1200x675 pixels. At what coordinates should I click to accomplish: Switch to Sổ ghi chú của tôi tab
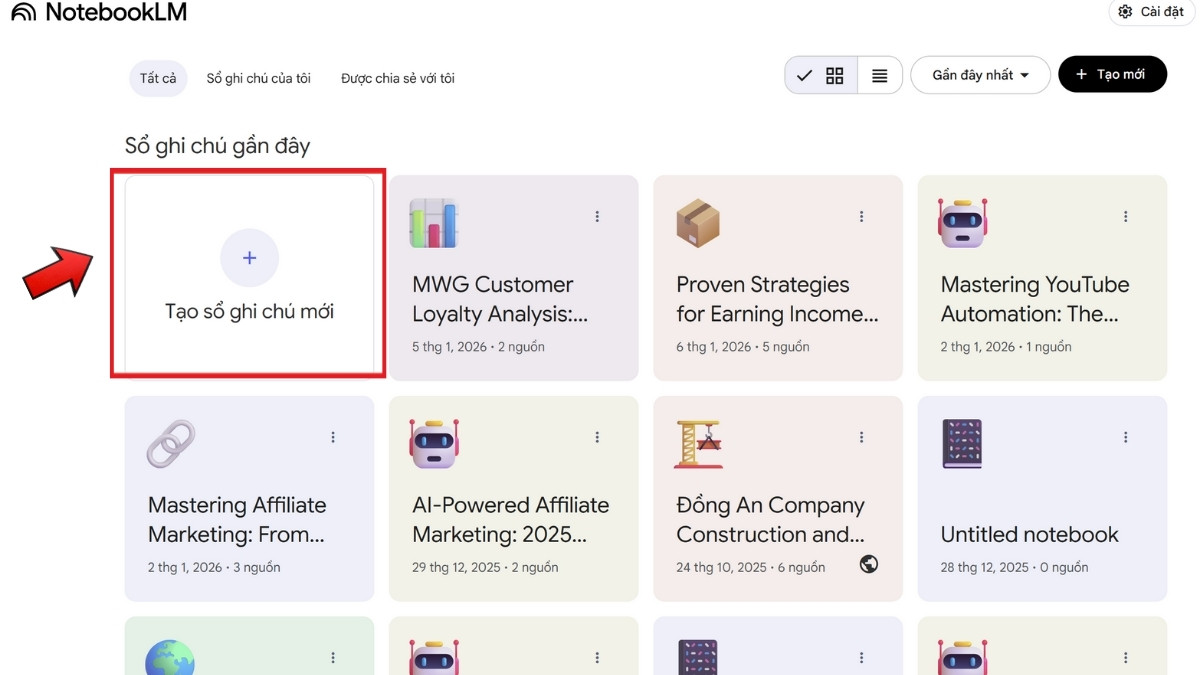click(258, 78)
